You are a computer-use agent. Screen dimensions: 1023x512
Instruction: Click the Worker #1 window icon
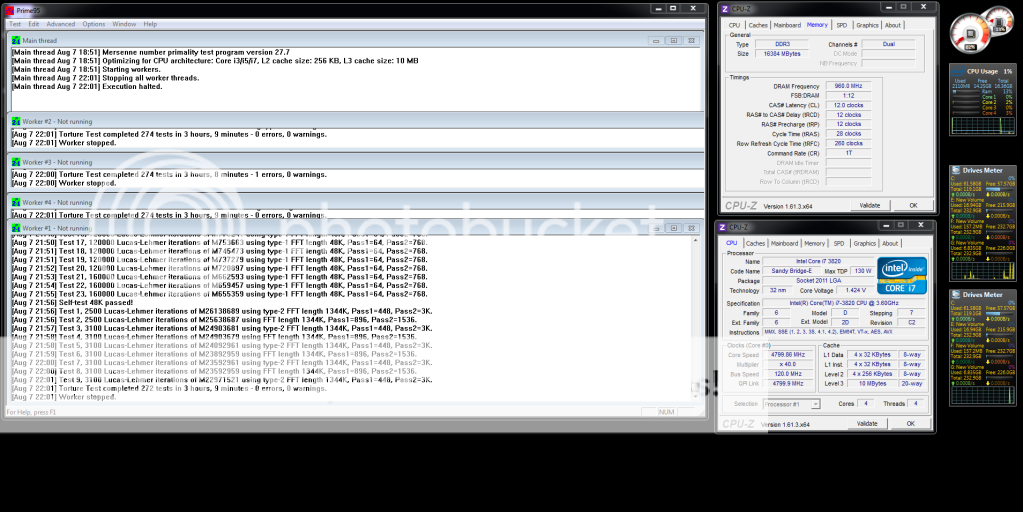pyautogui.click(x=16, y=228)
